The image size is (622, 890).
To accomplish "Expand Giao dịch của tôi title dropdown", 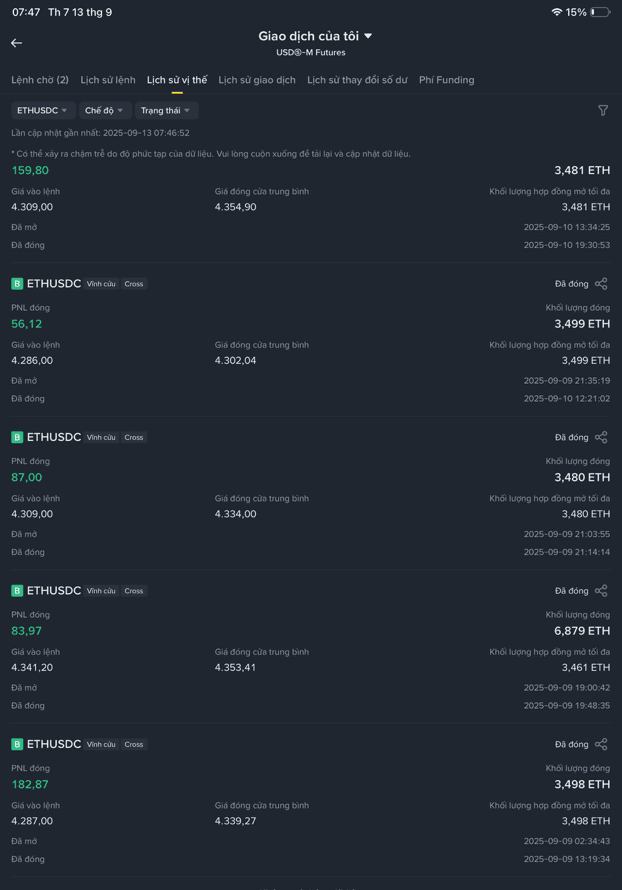I will tap(315, 36).
